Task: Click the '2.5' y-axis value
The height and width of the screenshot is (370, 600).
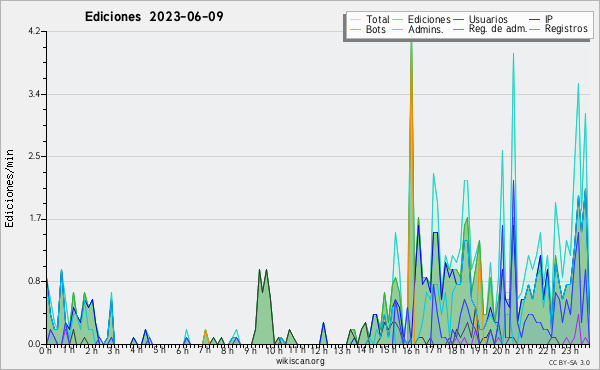Action: click(x=34, y=156)
